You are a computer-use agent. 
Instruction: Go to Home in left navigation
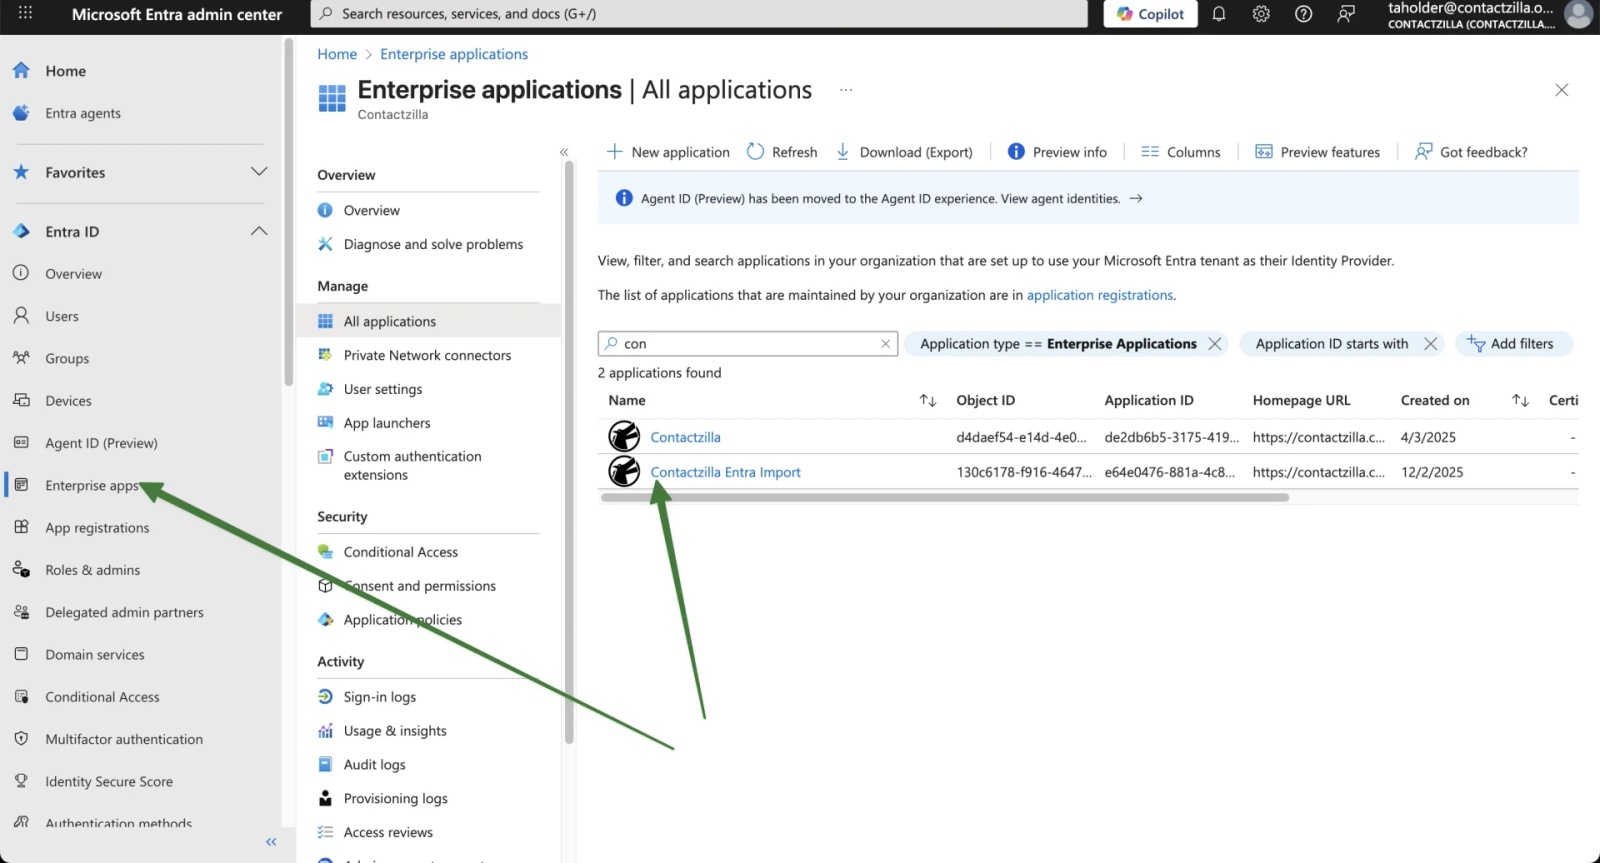coord(65,71)
